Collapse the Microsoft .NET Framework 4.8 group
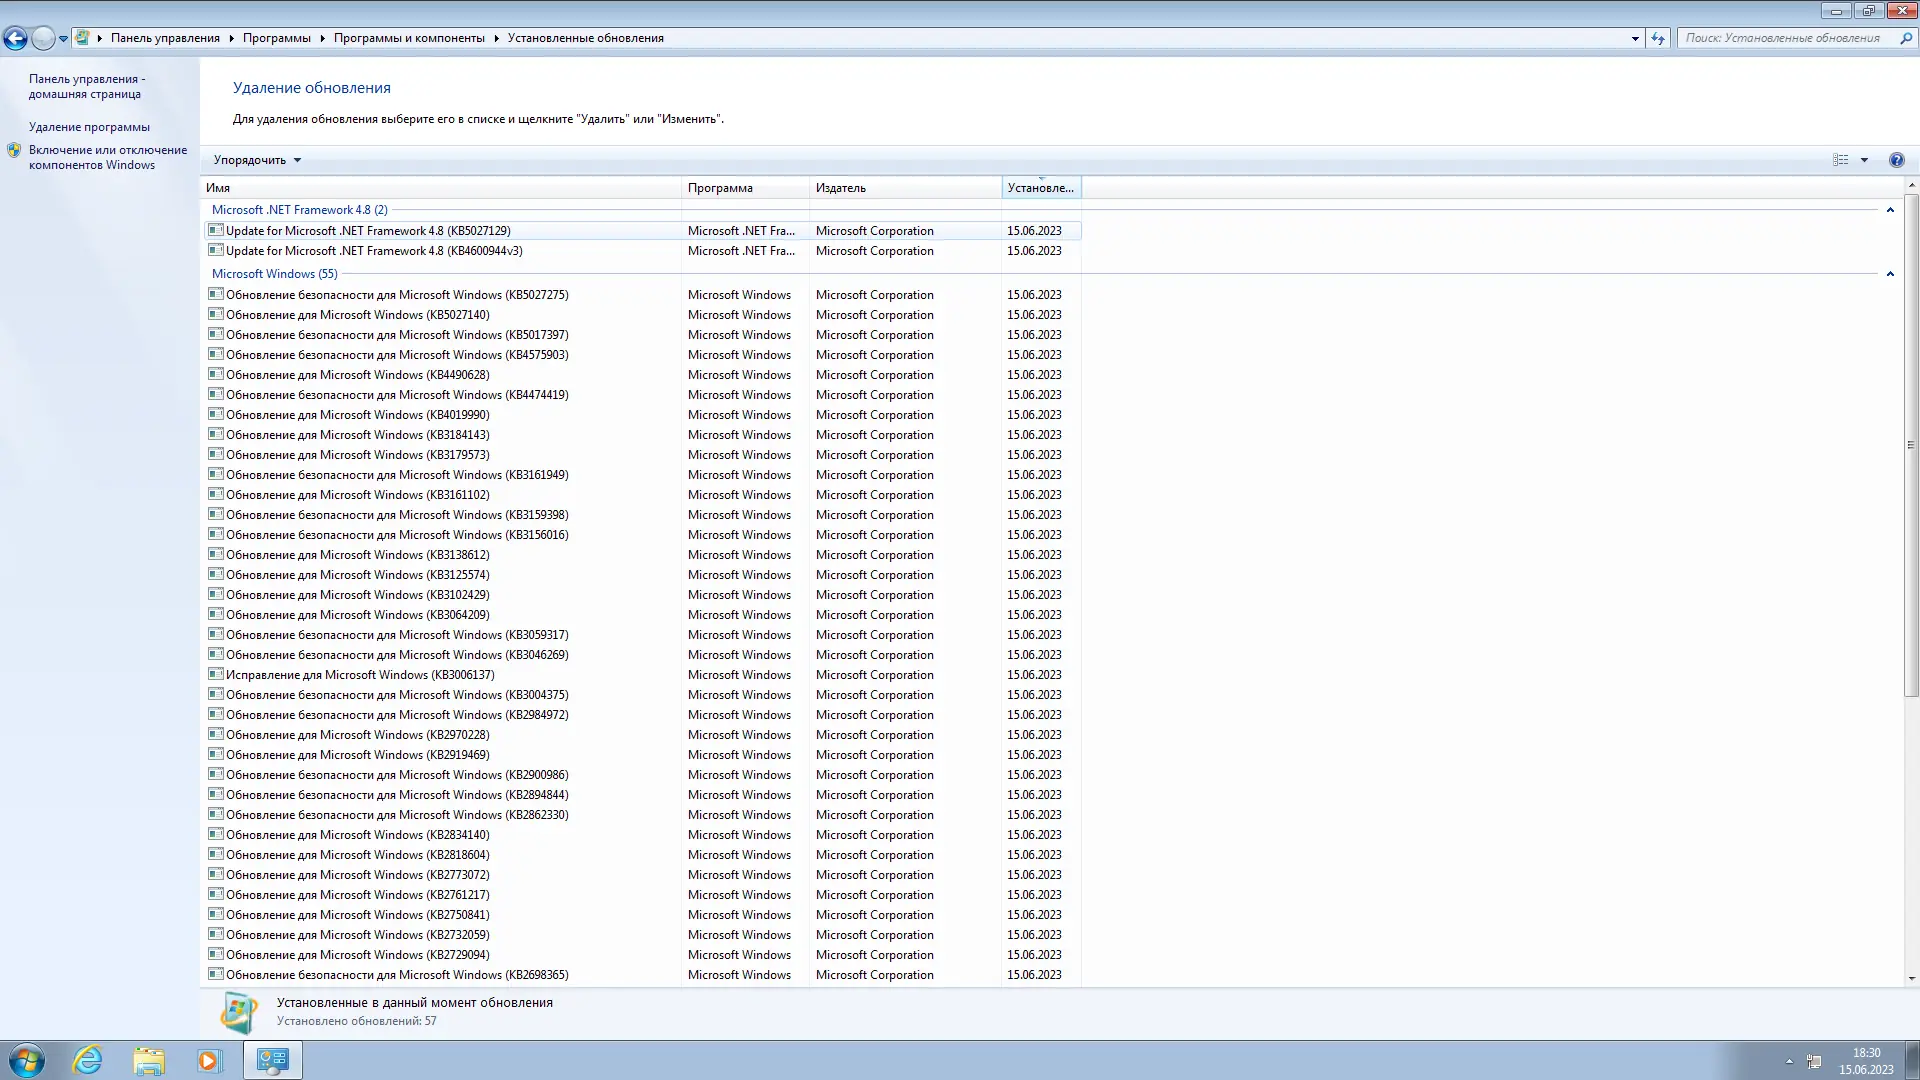Screen dimensions: 1920x1080 click(1889, 210)
